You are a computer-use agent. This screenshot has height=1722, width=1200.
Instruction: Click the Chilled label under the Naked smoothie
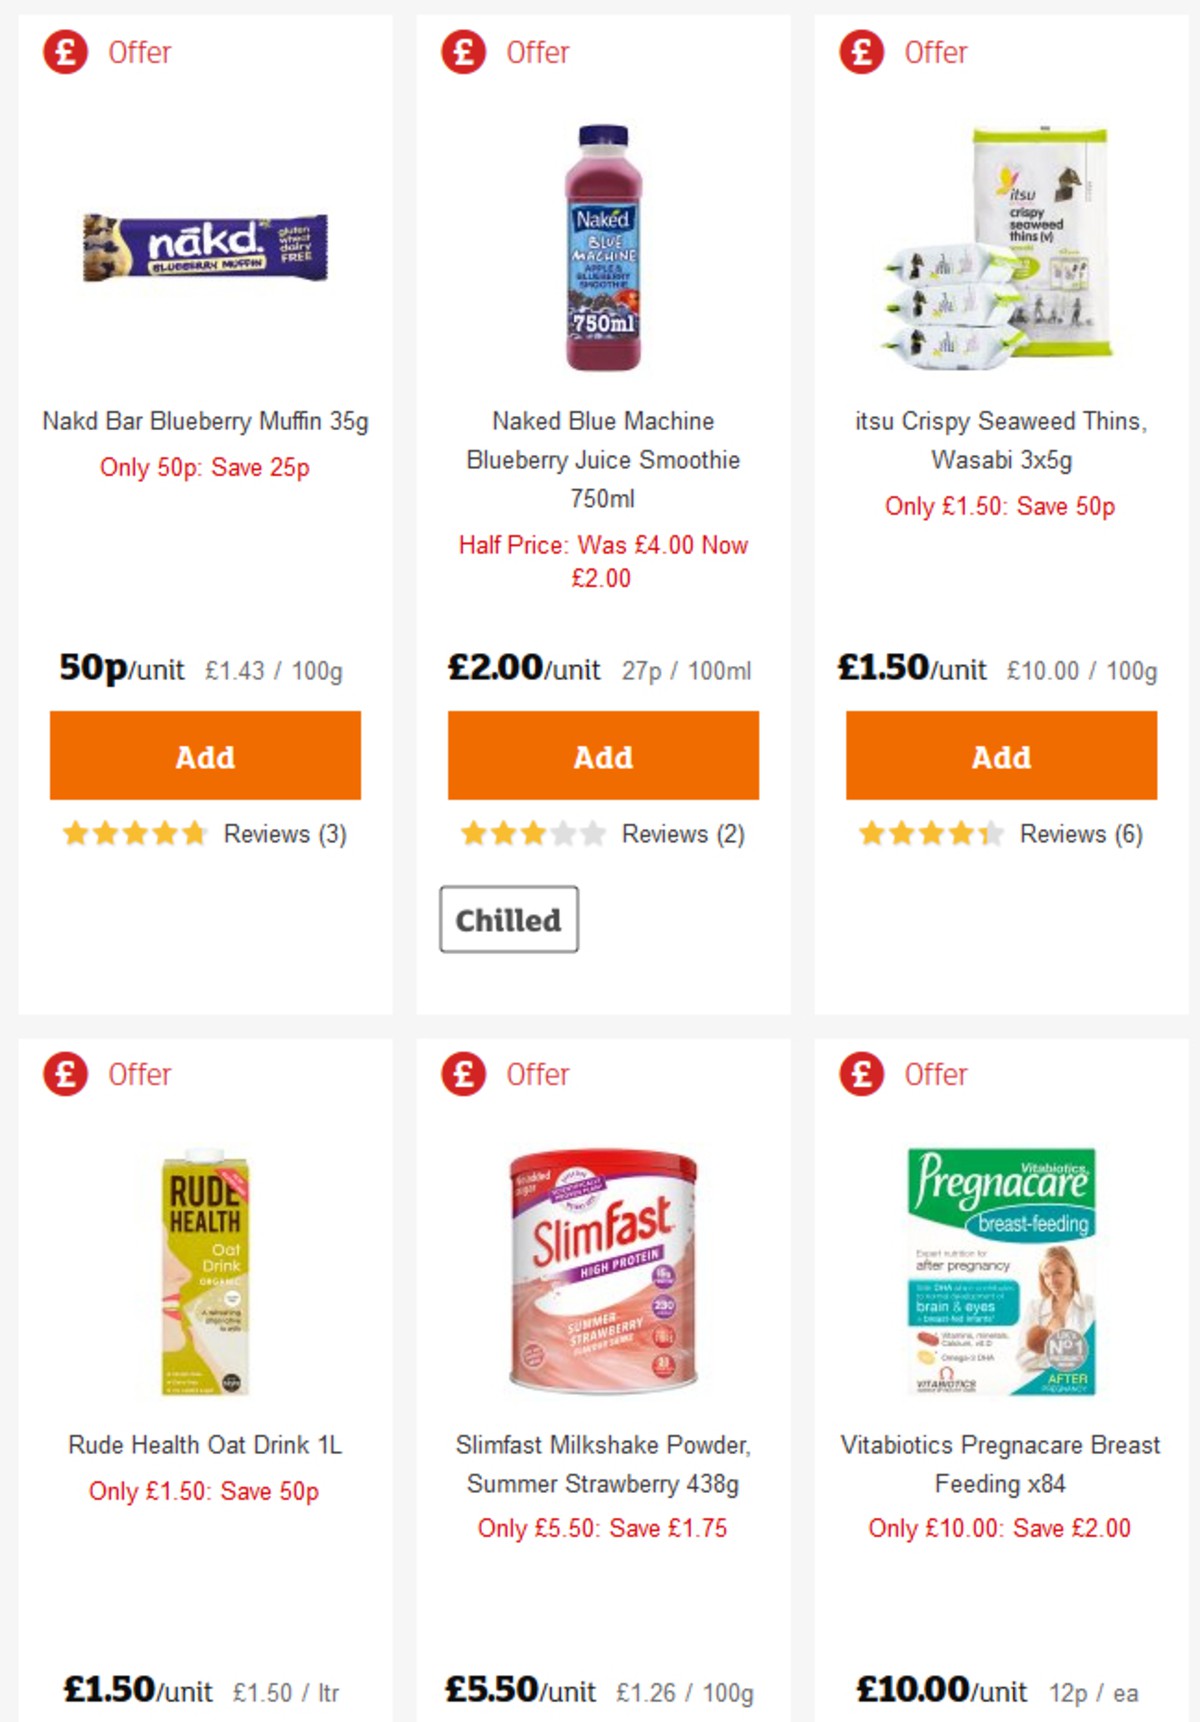[x=509, y=919]
